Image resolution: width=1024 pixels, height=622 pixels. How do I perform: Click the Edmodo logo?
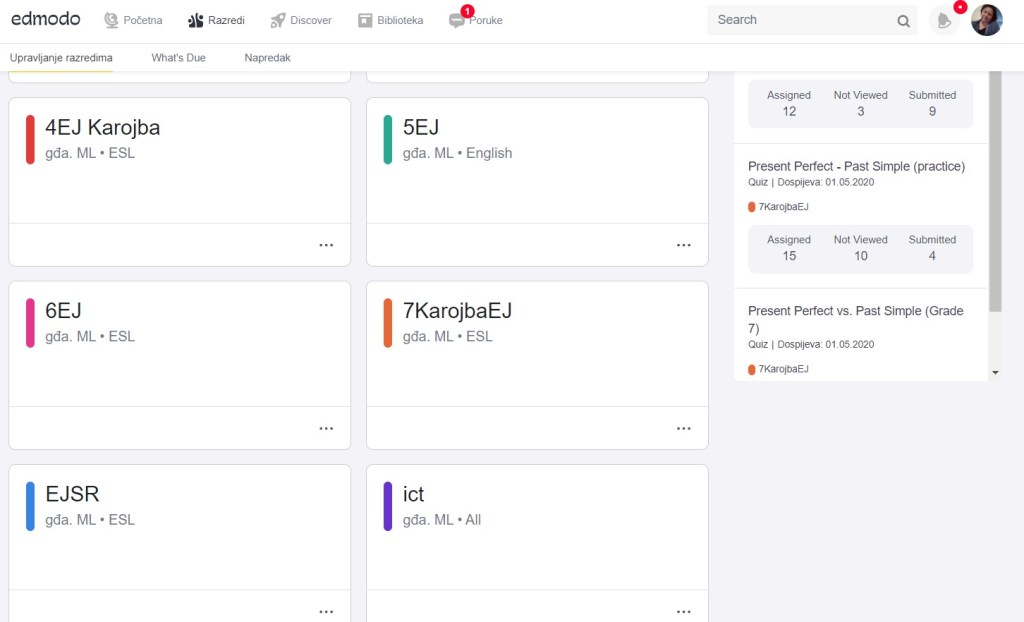[46, 19]
